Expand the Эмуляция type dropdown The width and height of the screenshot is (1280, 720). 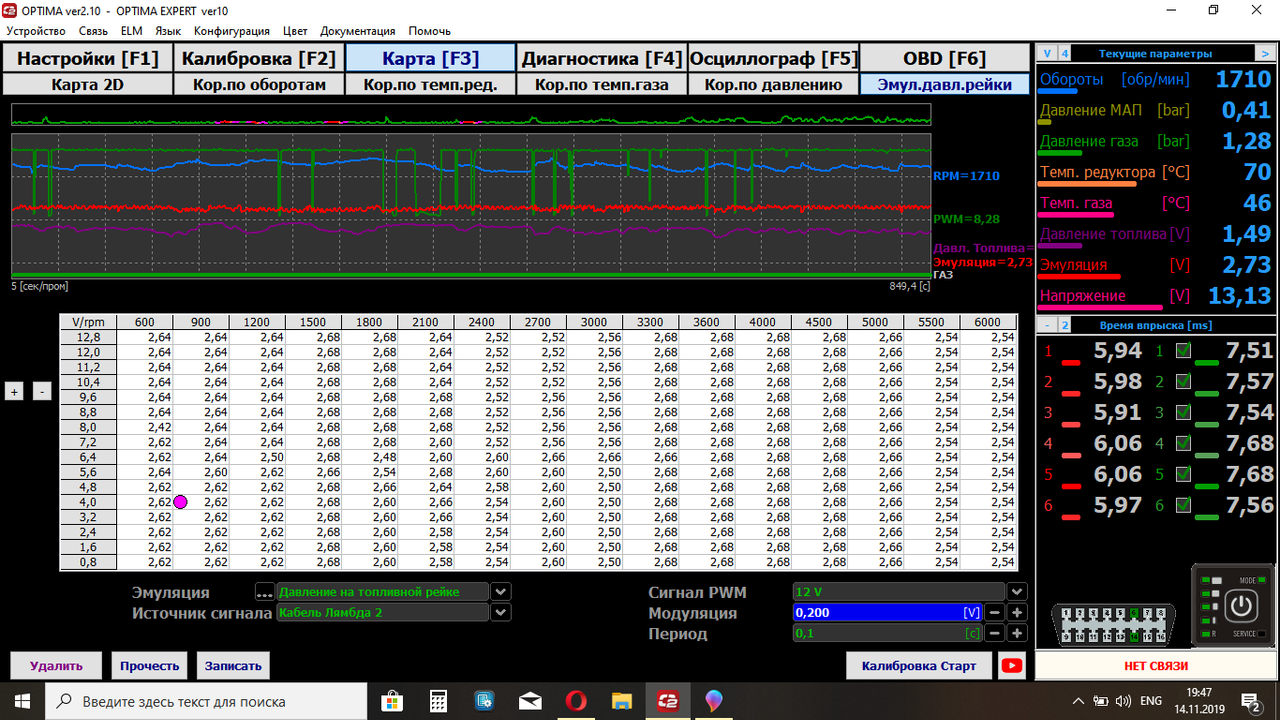(501, 592)
